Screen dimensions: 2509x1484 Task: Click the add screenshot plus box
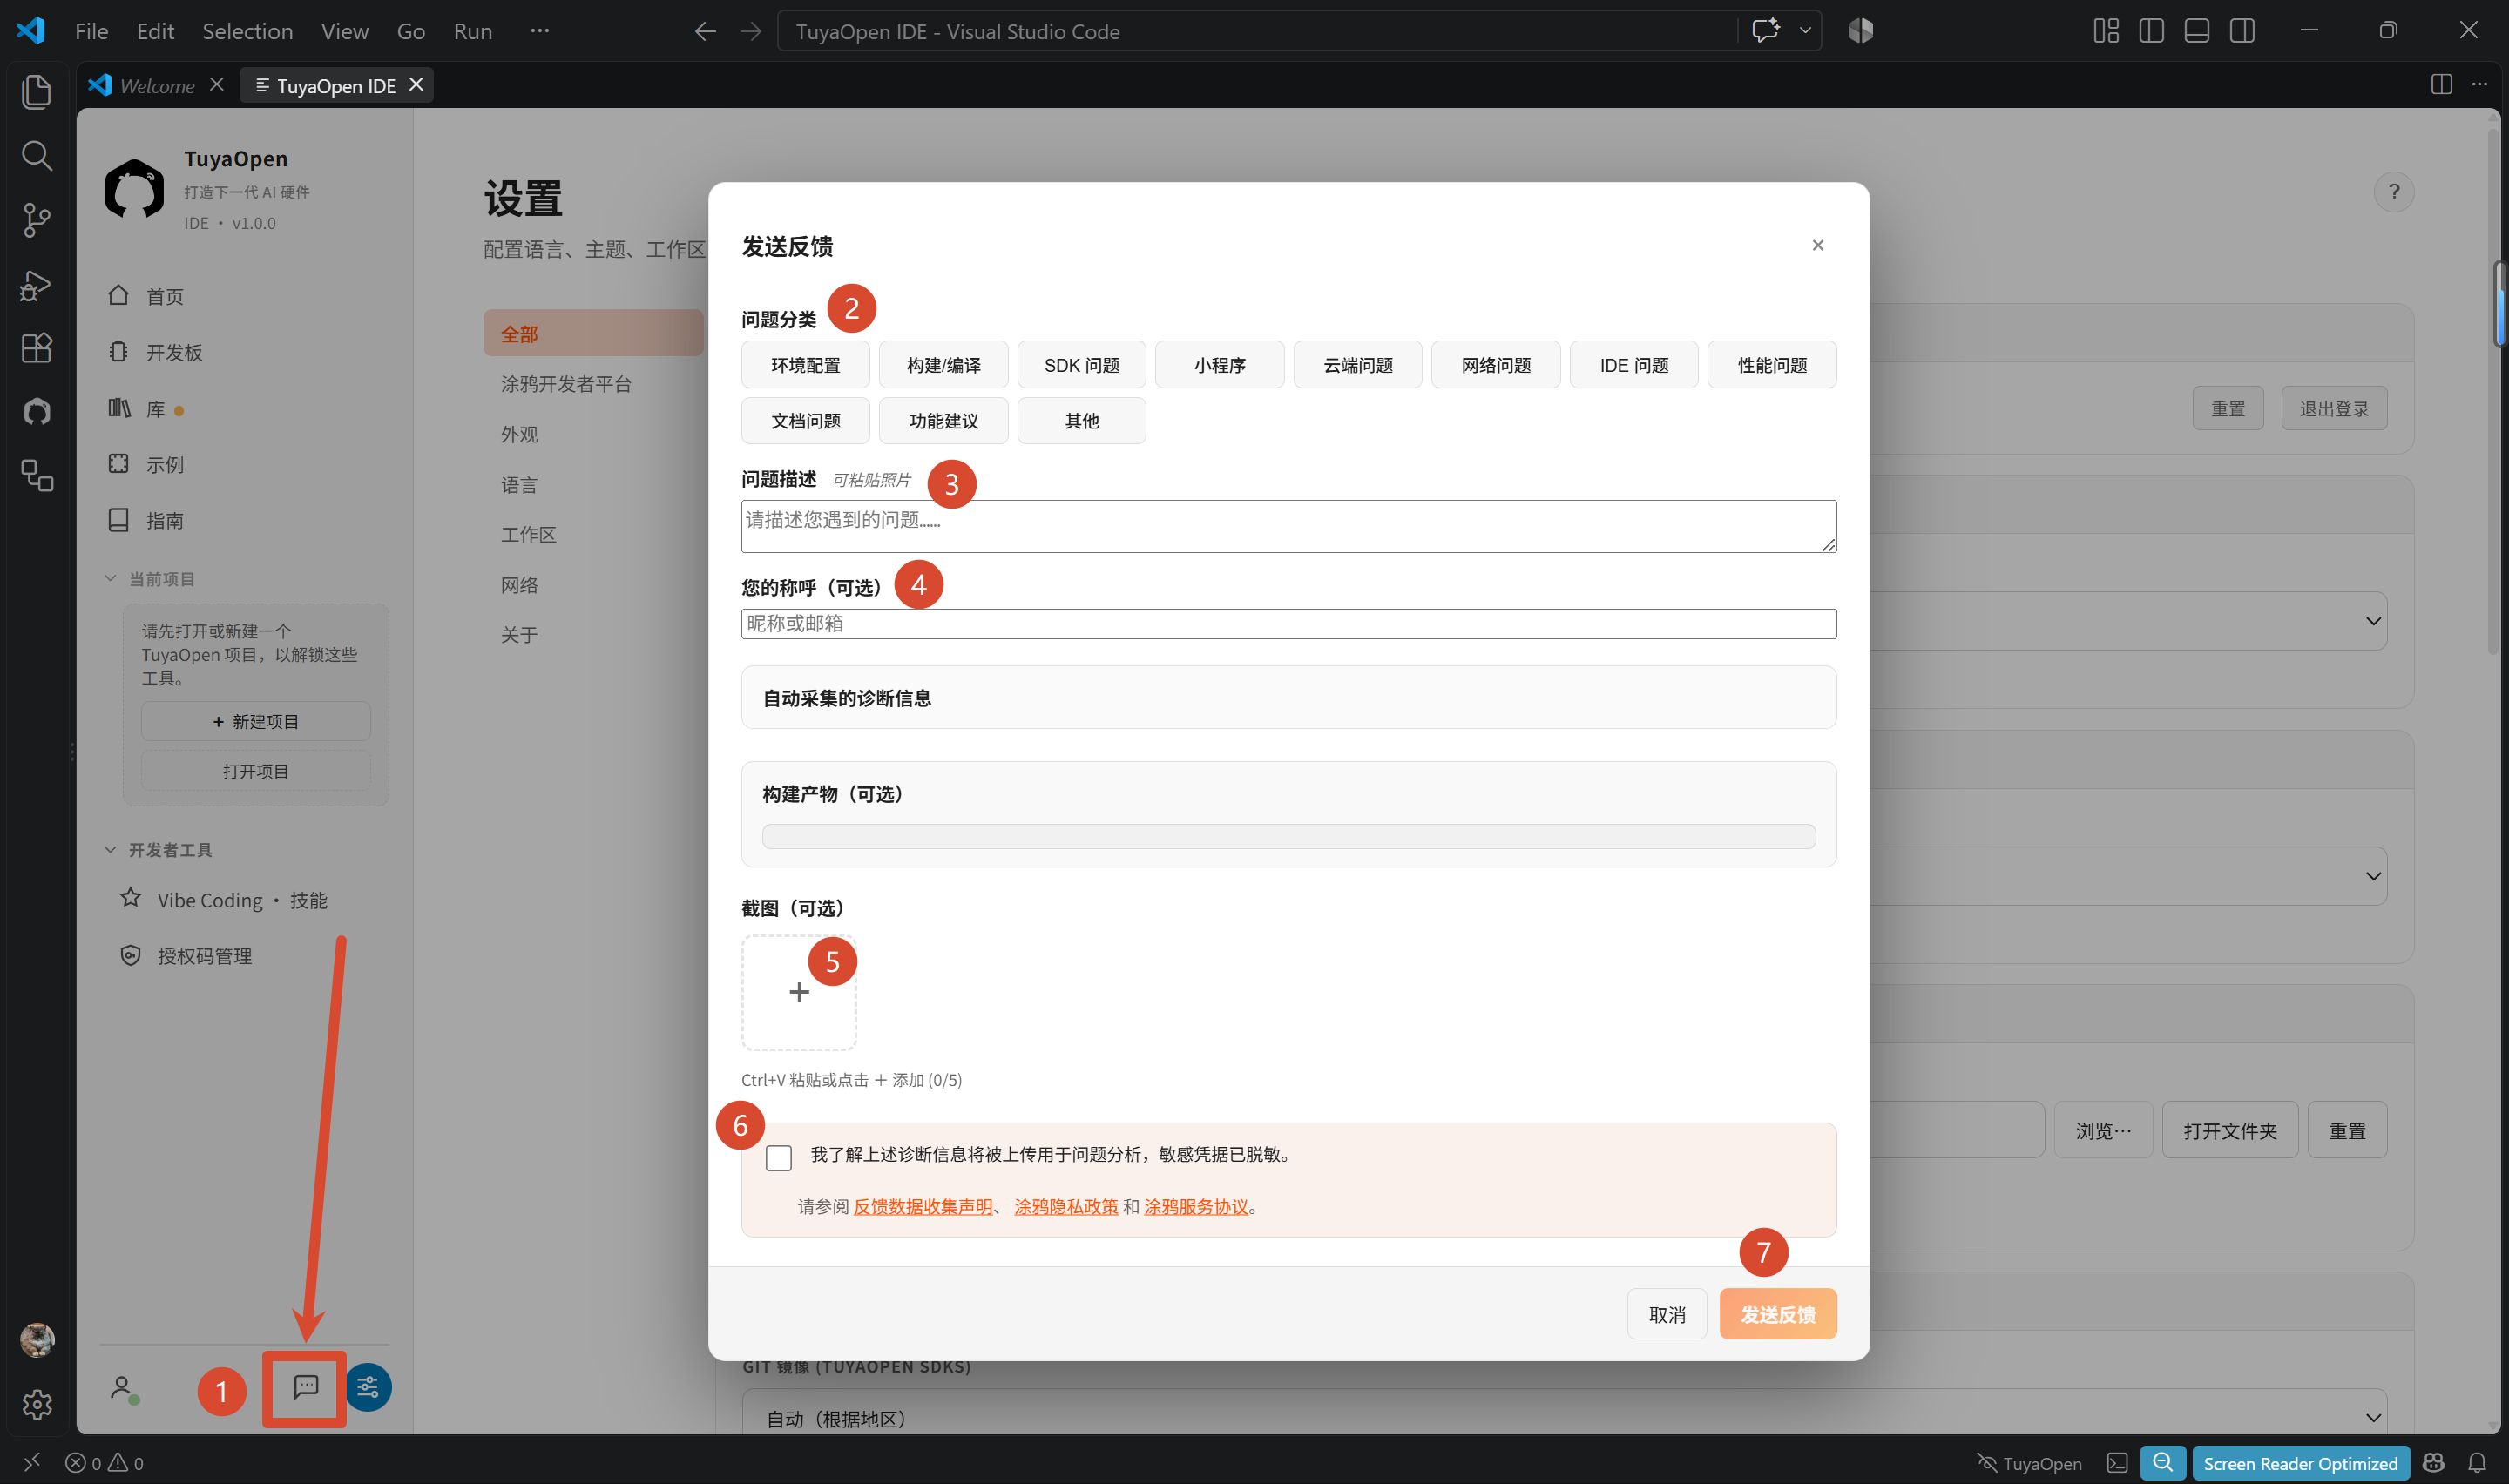[798, 992]
